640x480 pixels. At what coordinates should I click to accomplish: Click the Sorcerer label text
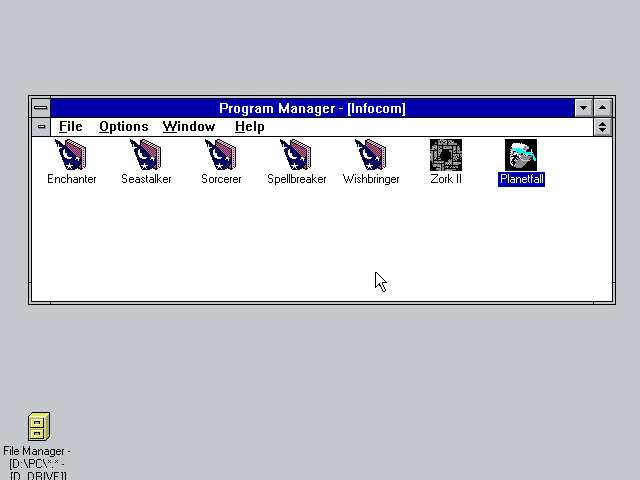[221, 179]
